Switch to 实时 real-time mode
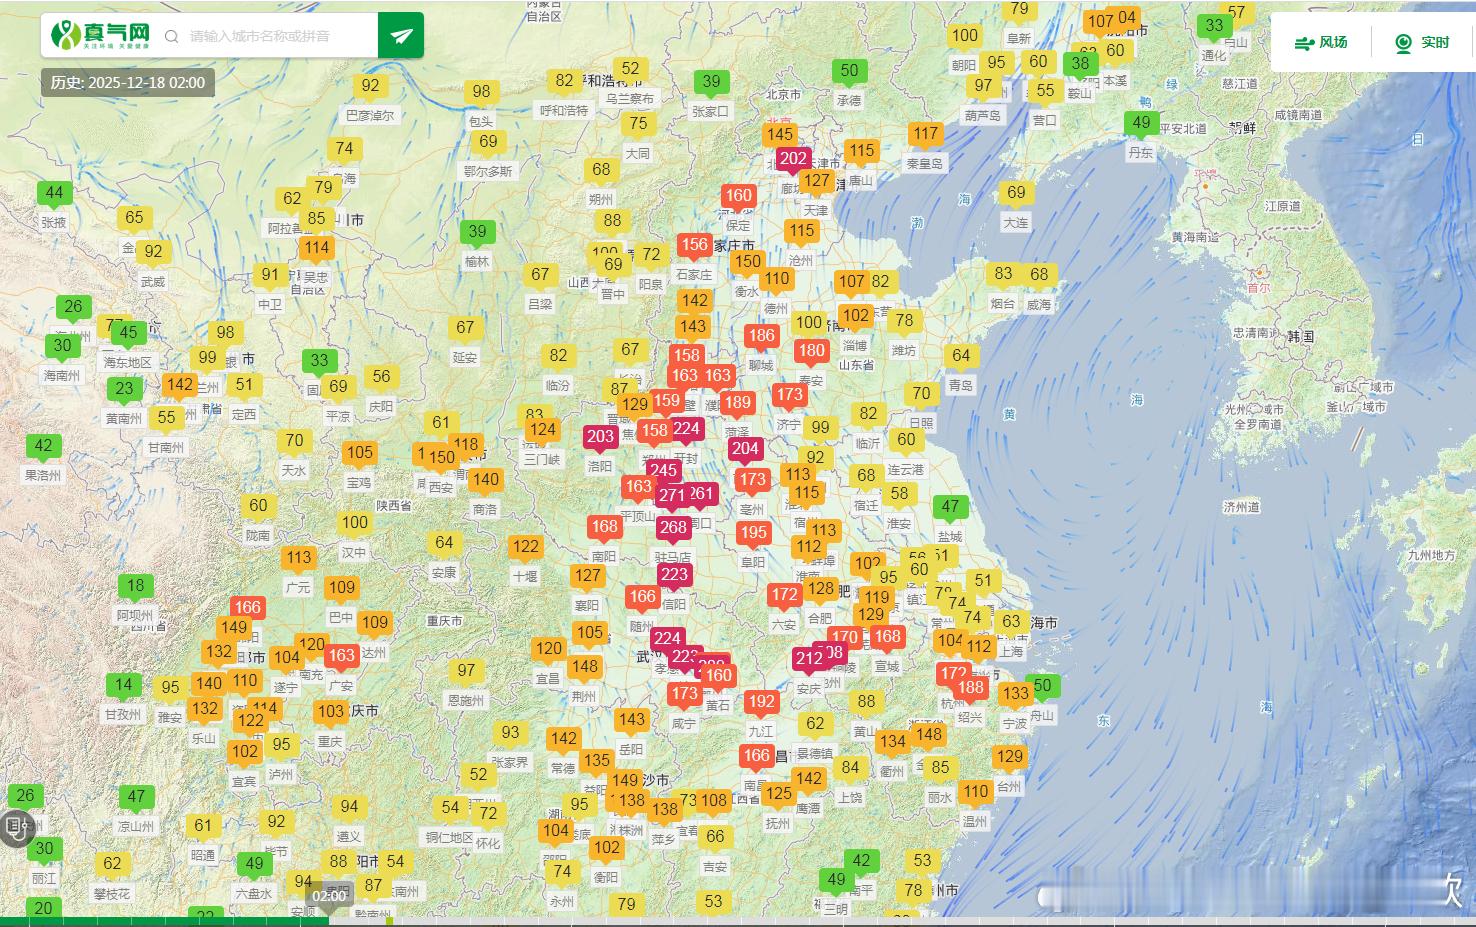The image size is (1476, 927). point(1423,42)
